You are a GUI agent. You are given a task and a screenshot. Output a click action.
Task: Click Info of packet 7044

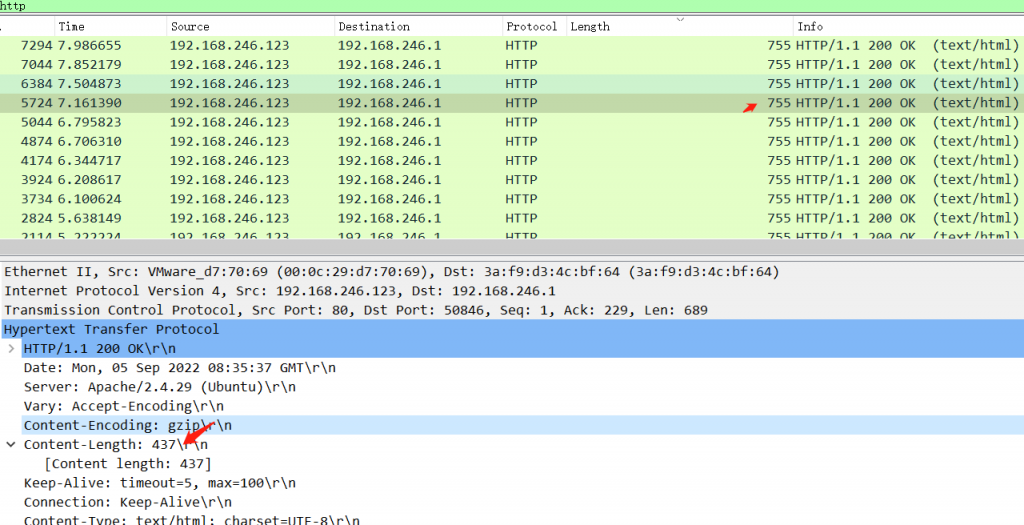point(907,65)
